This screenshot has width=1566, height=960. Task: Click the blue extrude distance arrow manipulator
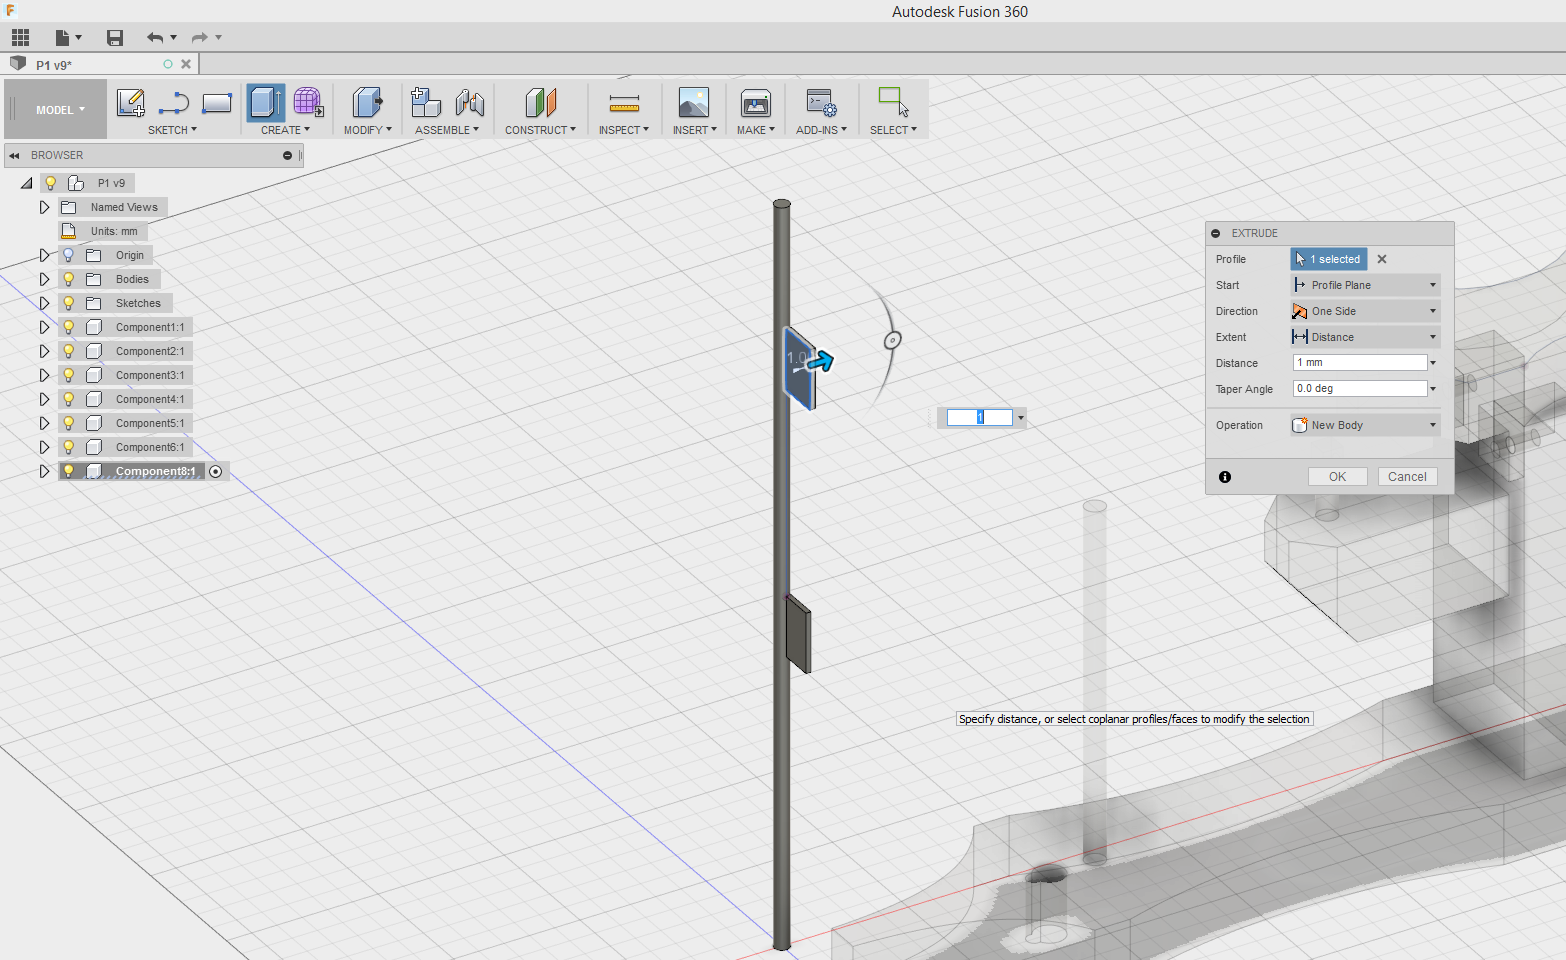(820, 361)
